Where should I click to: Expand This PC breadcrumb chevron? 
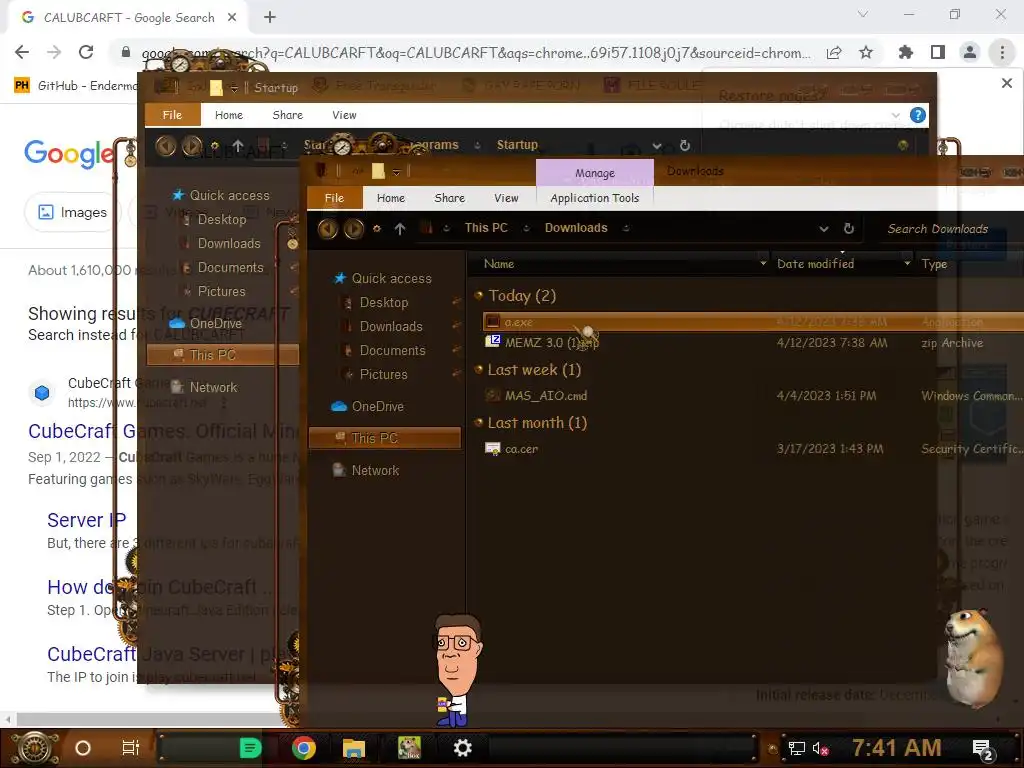click(526, 229)
